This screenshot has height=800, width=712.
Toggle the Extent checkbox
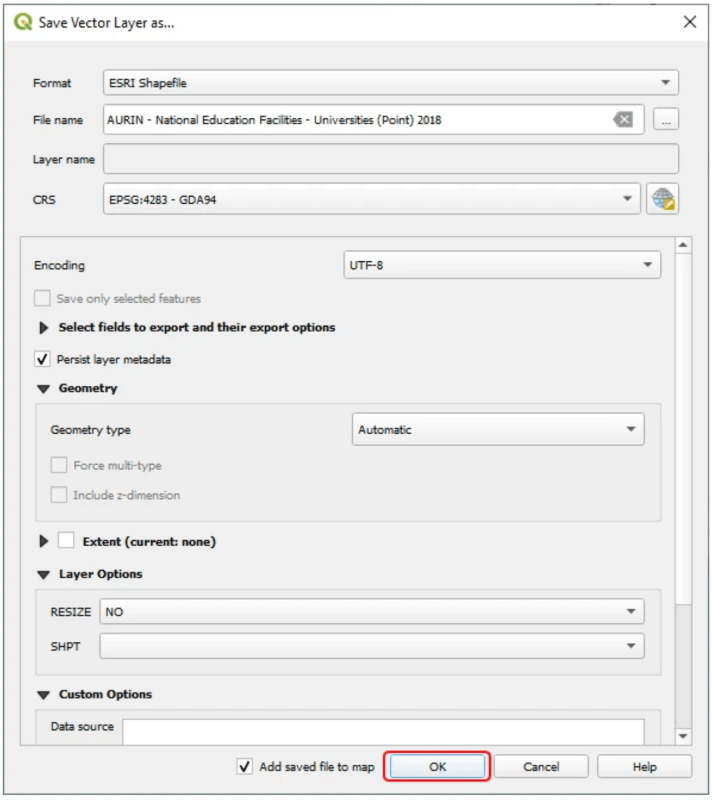pyautogui.click(x=66, y=541)
